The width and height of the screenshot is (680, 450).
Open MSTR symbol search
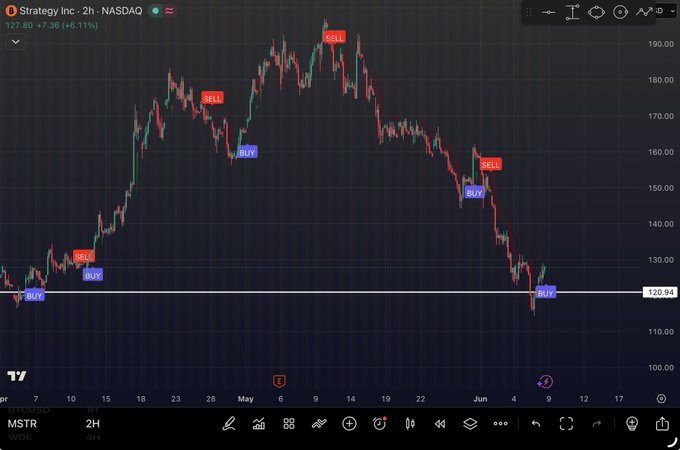pyautogui.click(x=22, y=424)
